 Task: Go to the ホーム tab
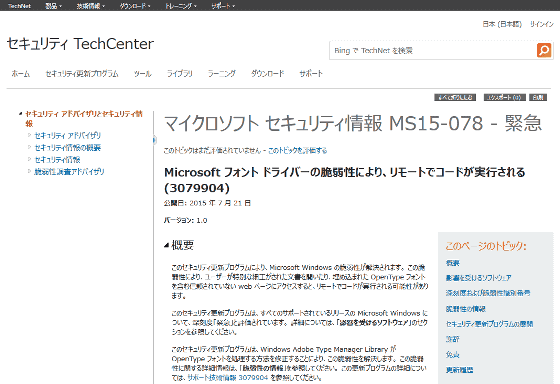[20, 74]
